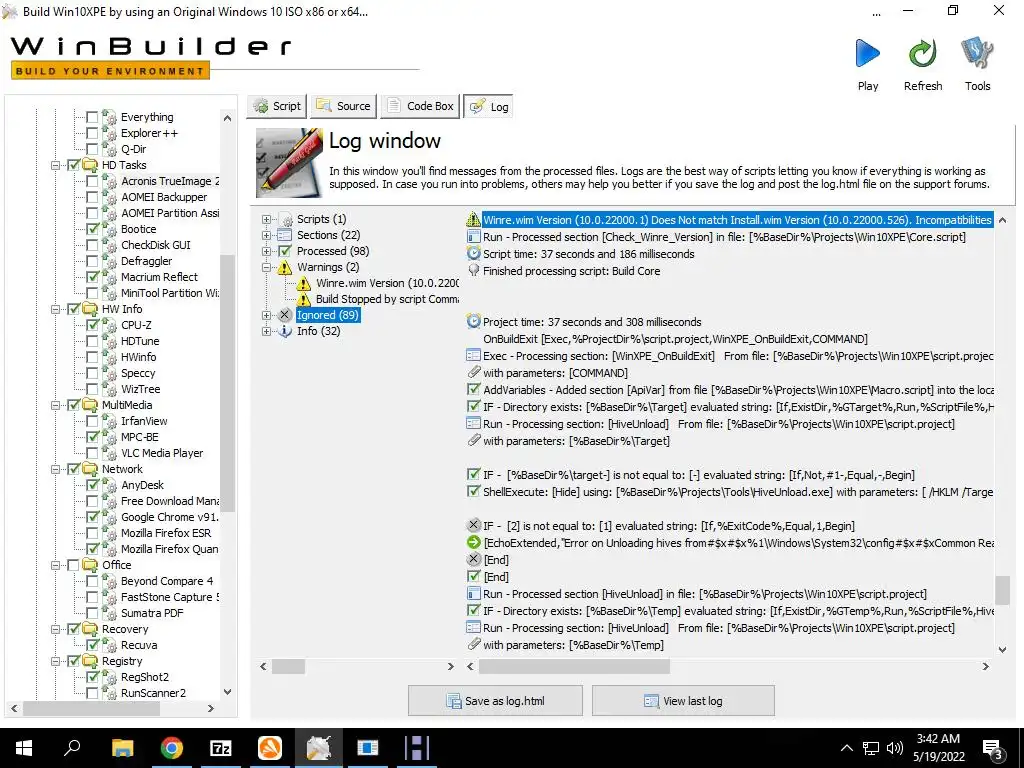Expand the Scripts (1) log node

pos(266,219)
